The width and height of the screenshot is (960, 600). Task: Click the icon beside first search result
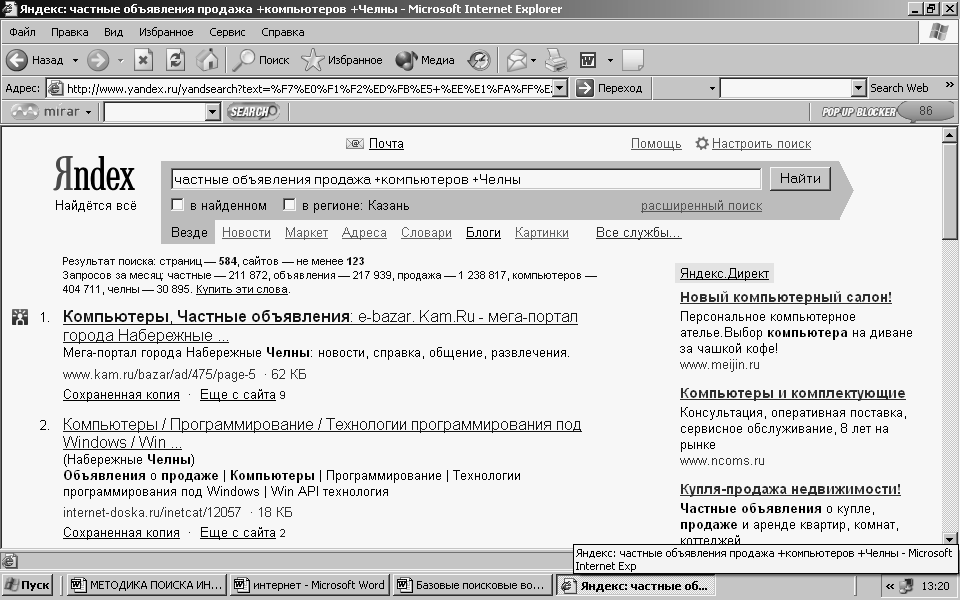[x=20, y=317]
